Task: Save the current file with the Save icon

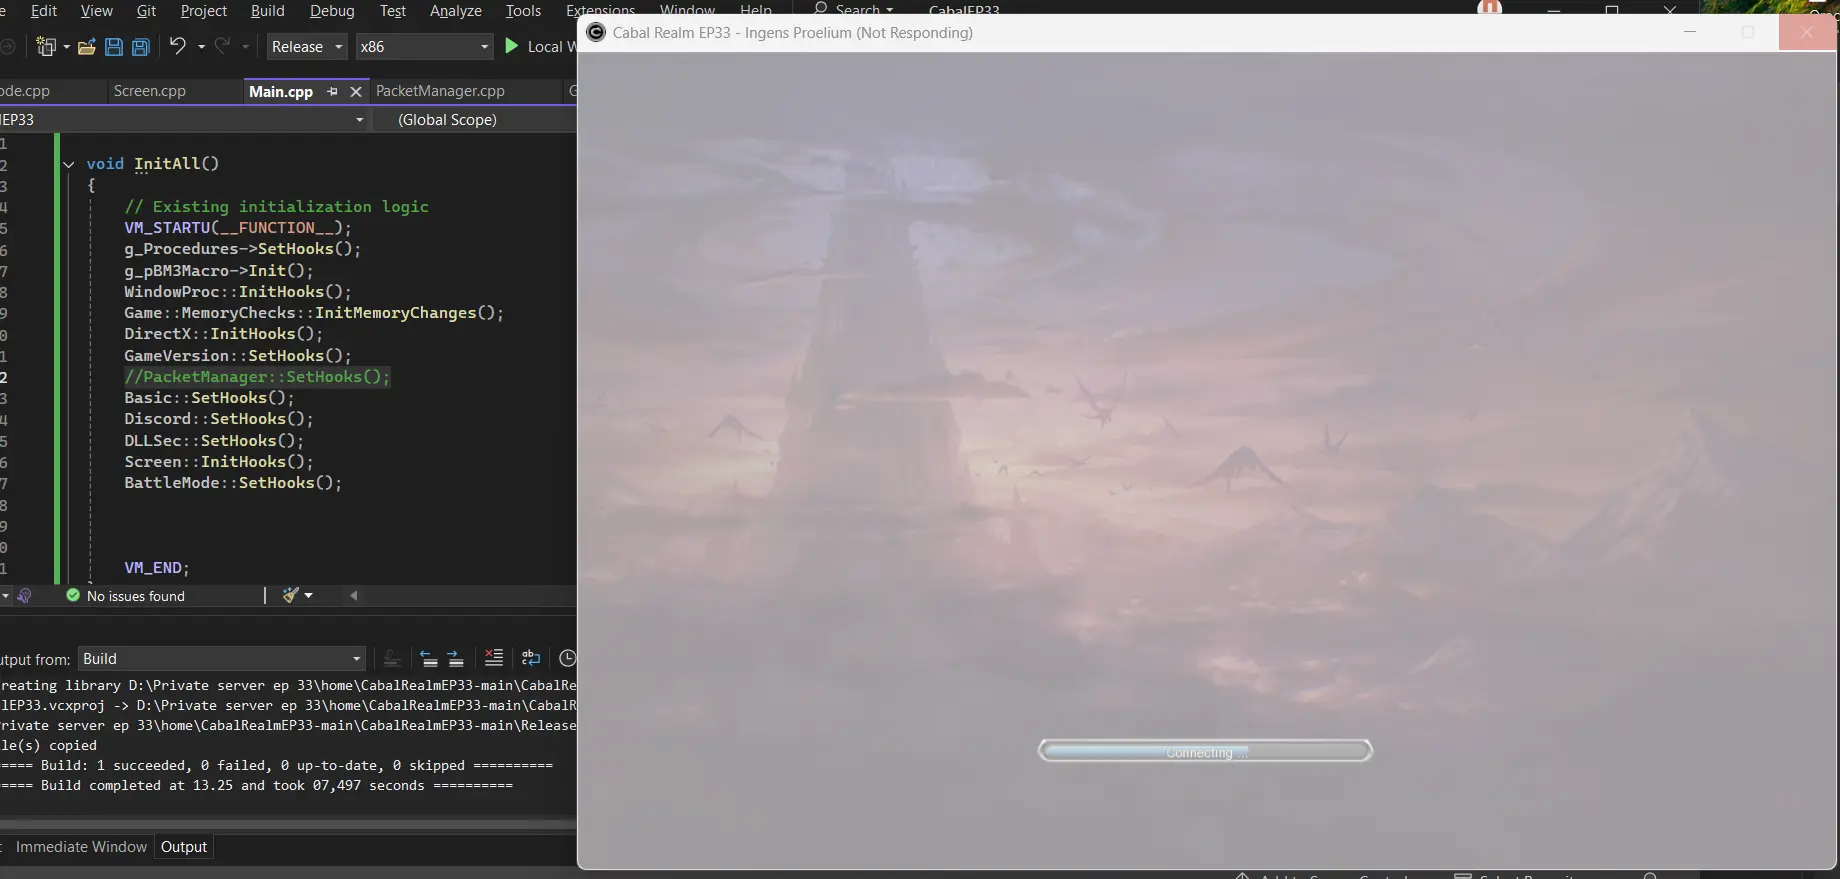Action: point(114,46)
